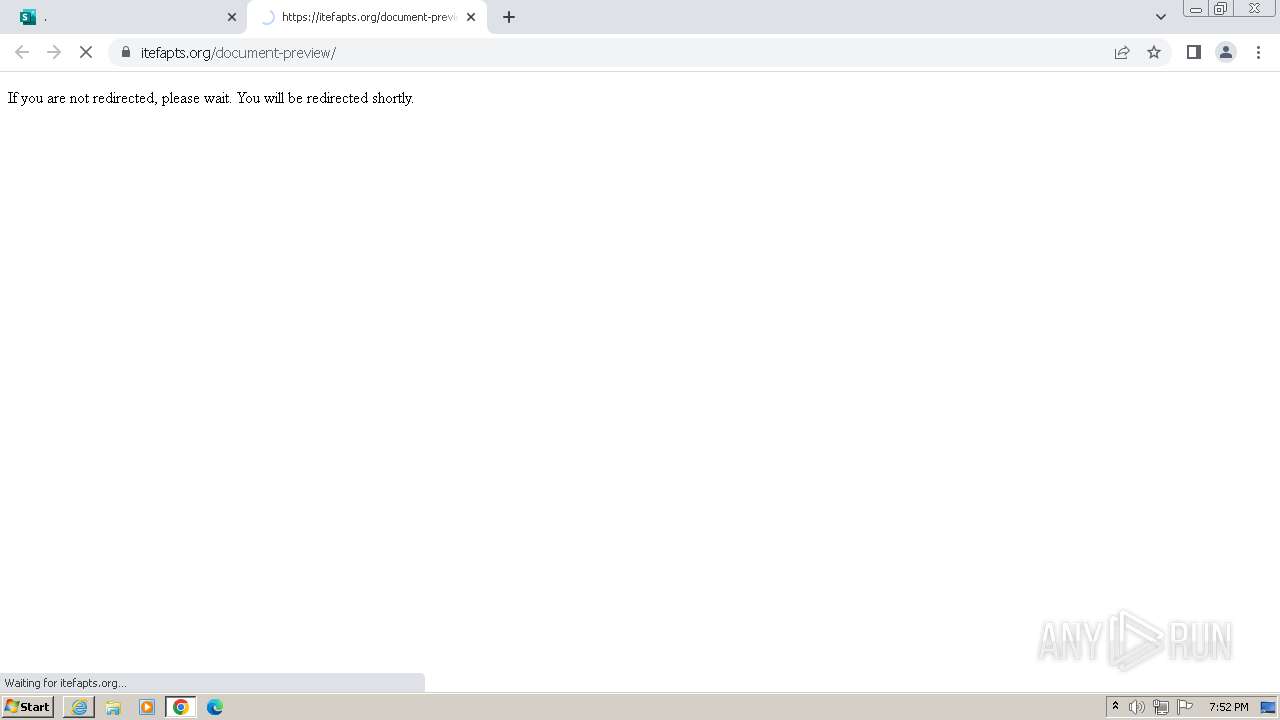Restore down the Chrome window

pyautogui.click(x=1221, y=9)
